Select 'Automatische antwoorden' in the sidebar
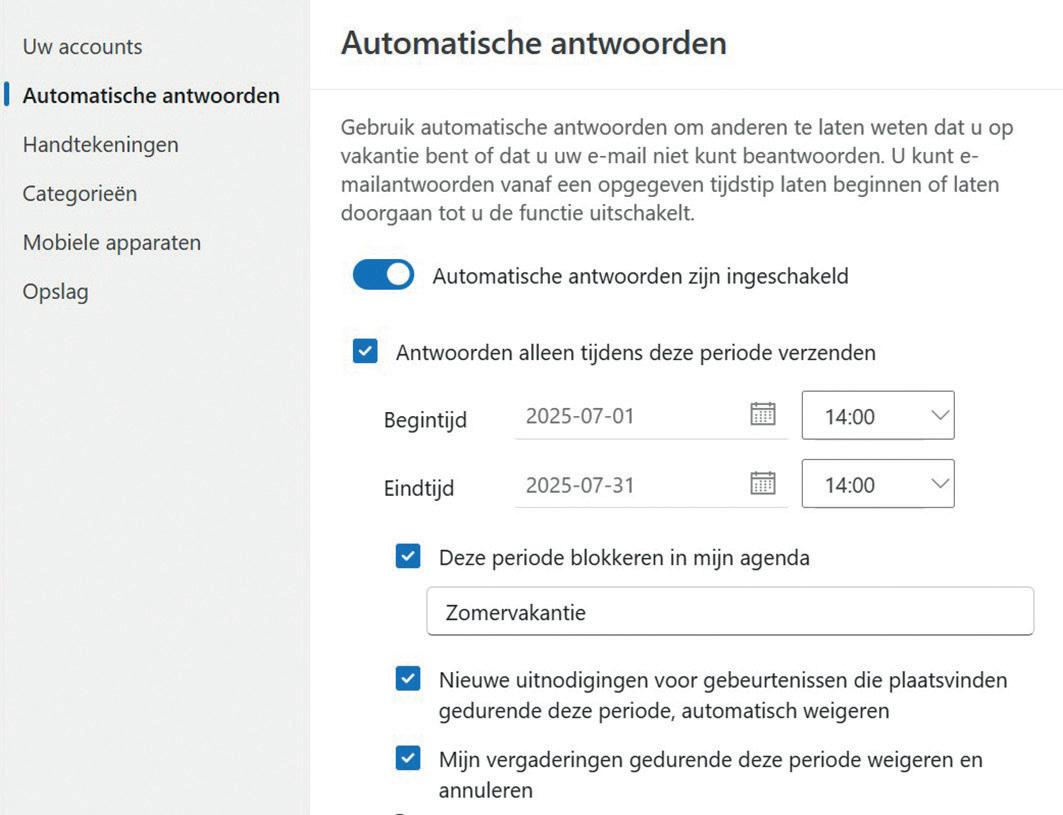The height and width of the screenshot is (815, 1063). 151,96
